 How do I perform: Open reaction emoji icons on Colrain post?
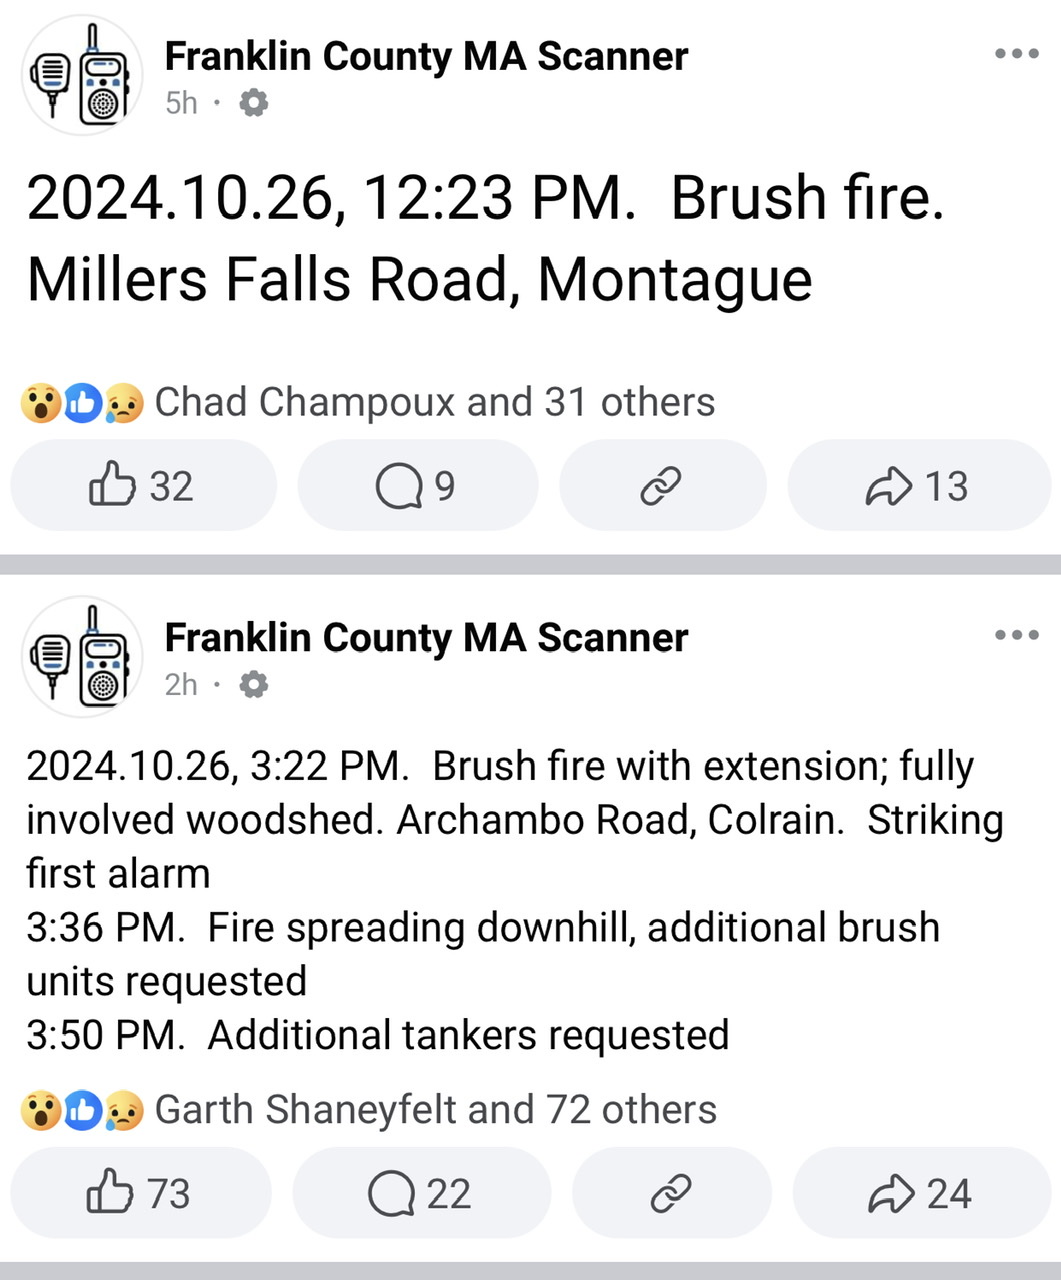pyautogui.click(x=83, y=1110)
